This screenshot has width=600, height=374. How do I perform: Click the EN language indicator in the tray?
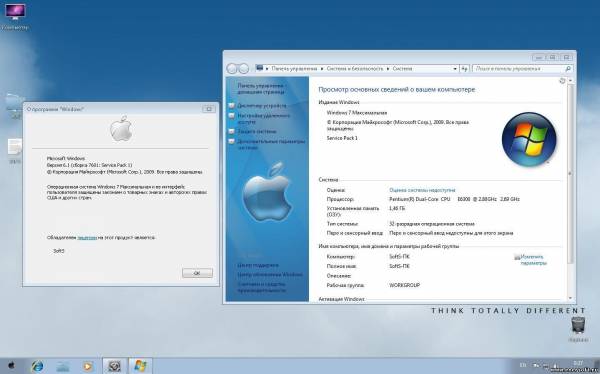(523, 366)
